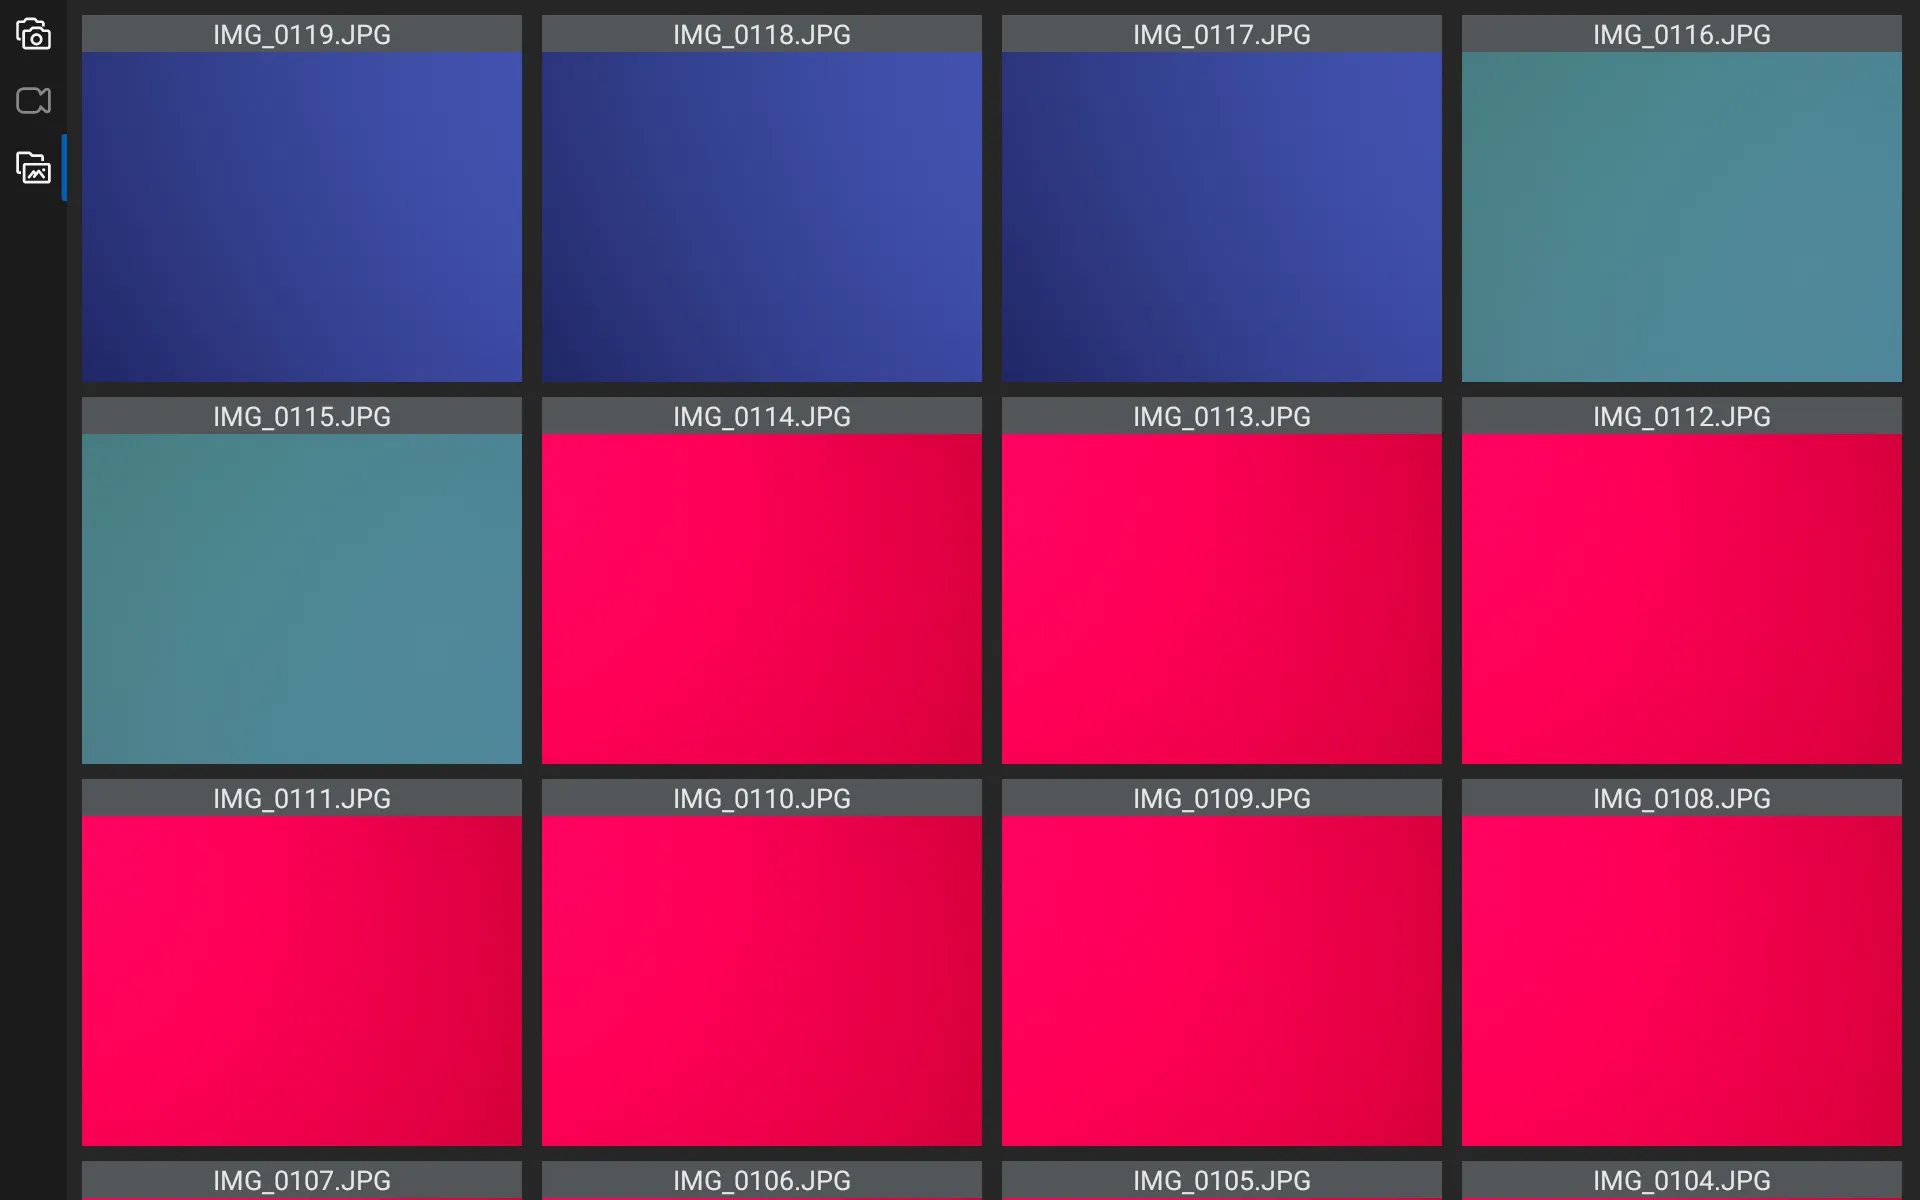Switch to video recording mode icon
This screenshot has height=1200, width=1920.
point(33,101)
